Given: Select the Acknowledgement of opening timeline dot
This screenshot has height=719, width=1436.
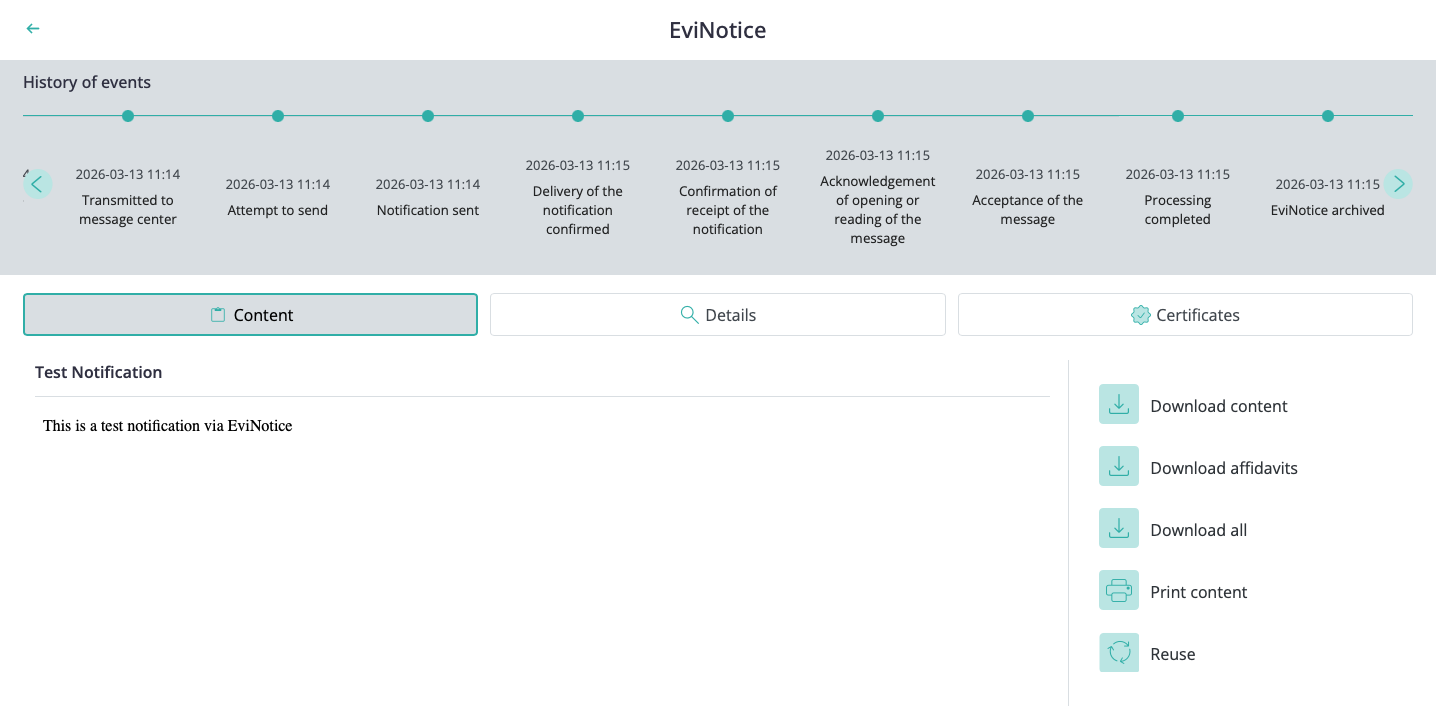Looking at the screenshot, I should pyautogui.click(x=878, y=116).
